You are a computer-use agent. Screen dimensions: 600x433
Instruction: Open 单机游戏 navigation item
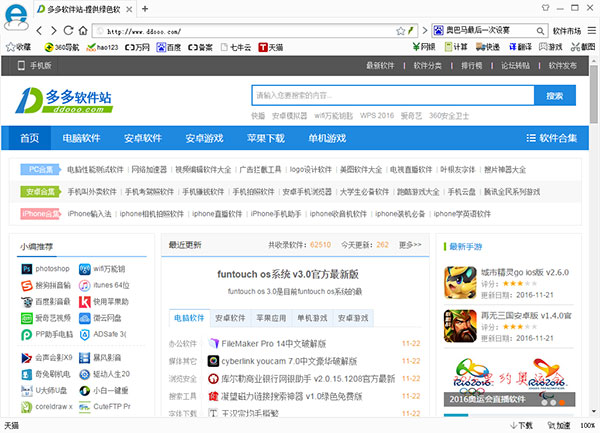point(327,138)
